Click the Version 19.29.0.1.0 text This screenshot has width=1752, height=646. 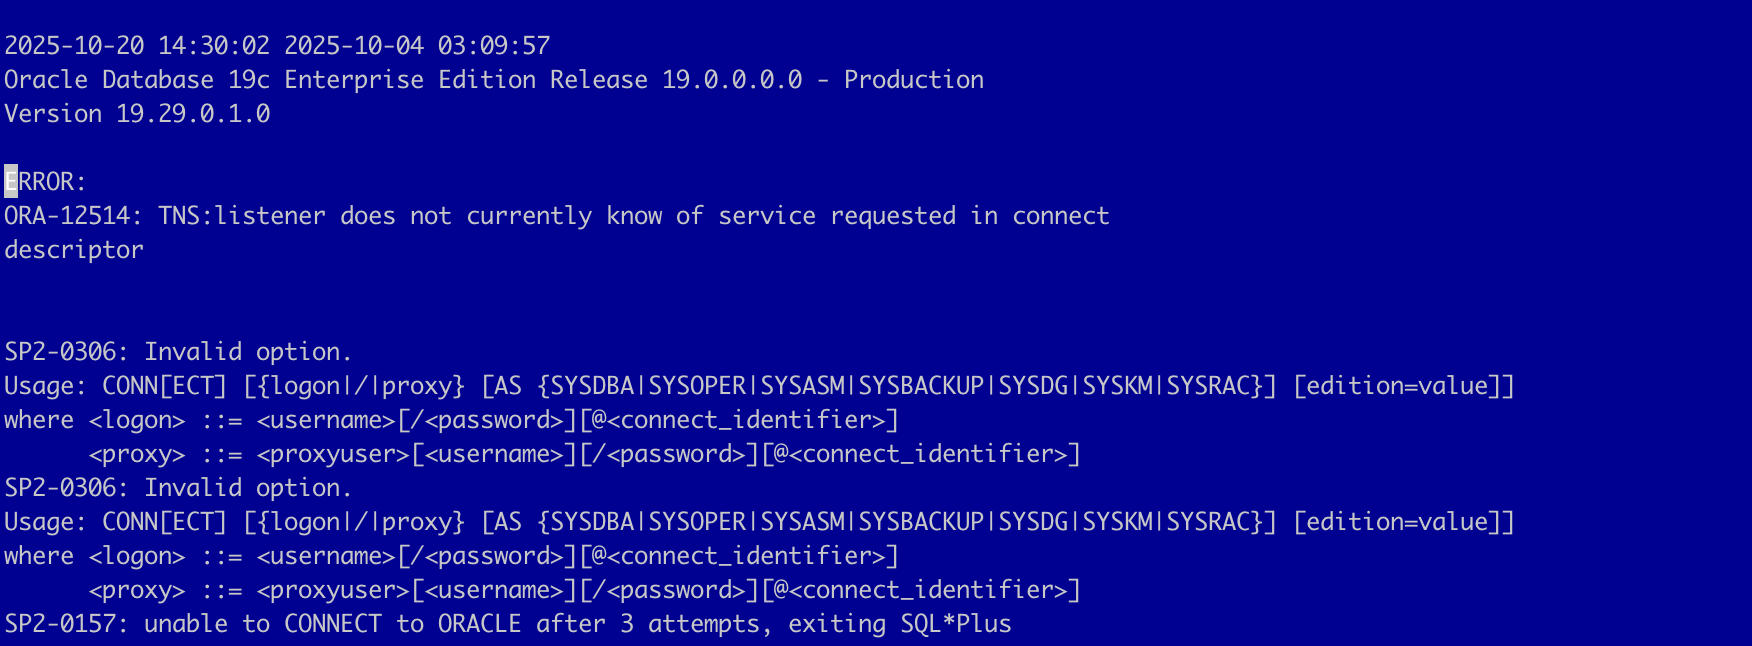point(137,114)
